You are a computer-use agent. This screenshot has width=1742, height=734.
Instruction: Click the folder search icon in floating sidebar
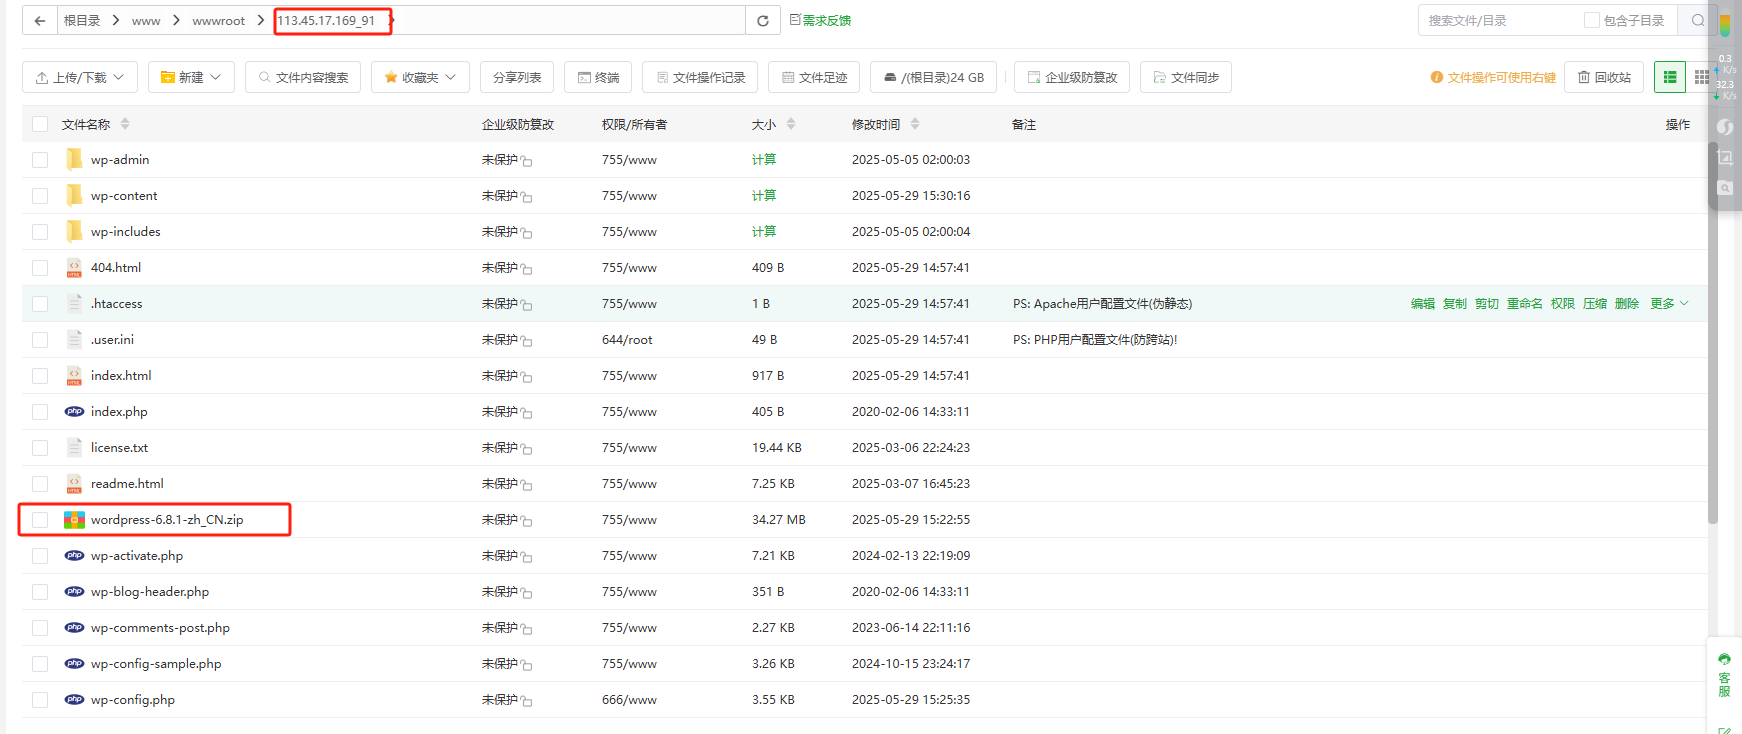[1724, 187]
